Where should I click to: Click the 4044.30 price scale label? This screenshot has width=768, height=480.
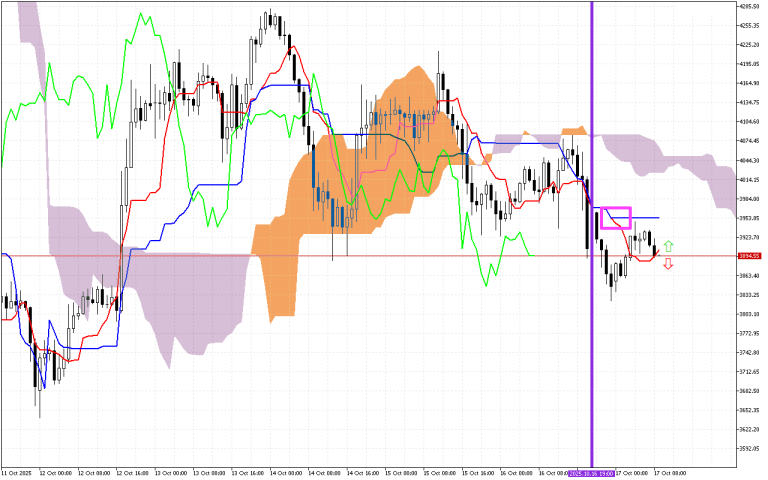(749, 160)
